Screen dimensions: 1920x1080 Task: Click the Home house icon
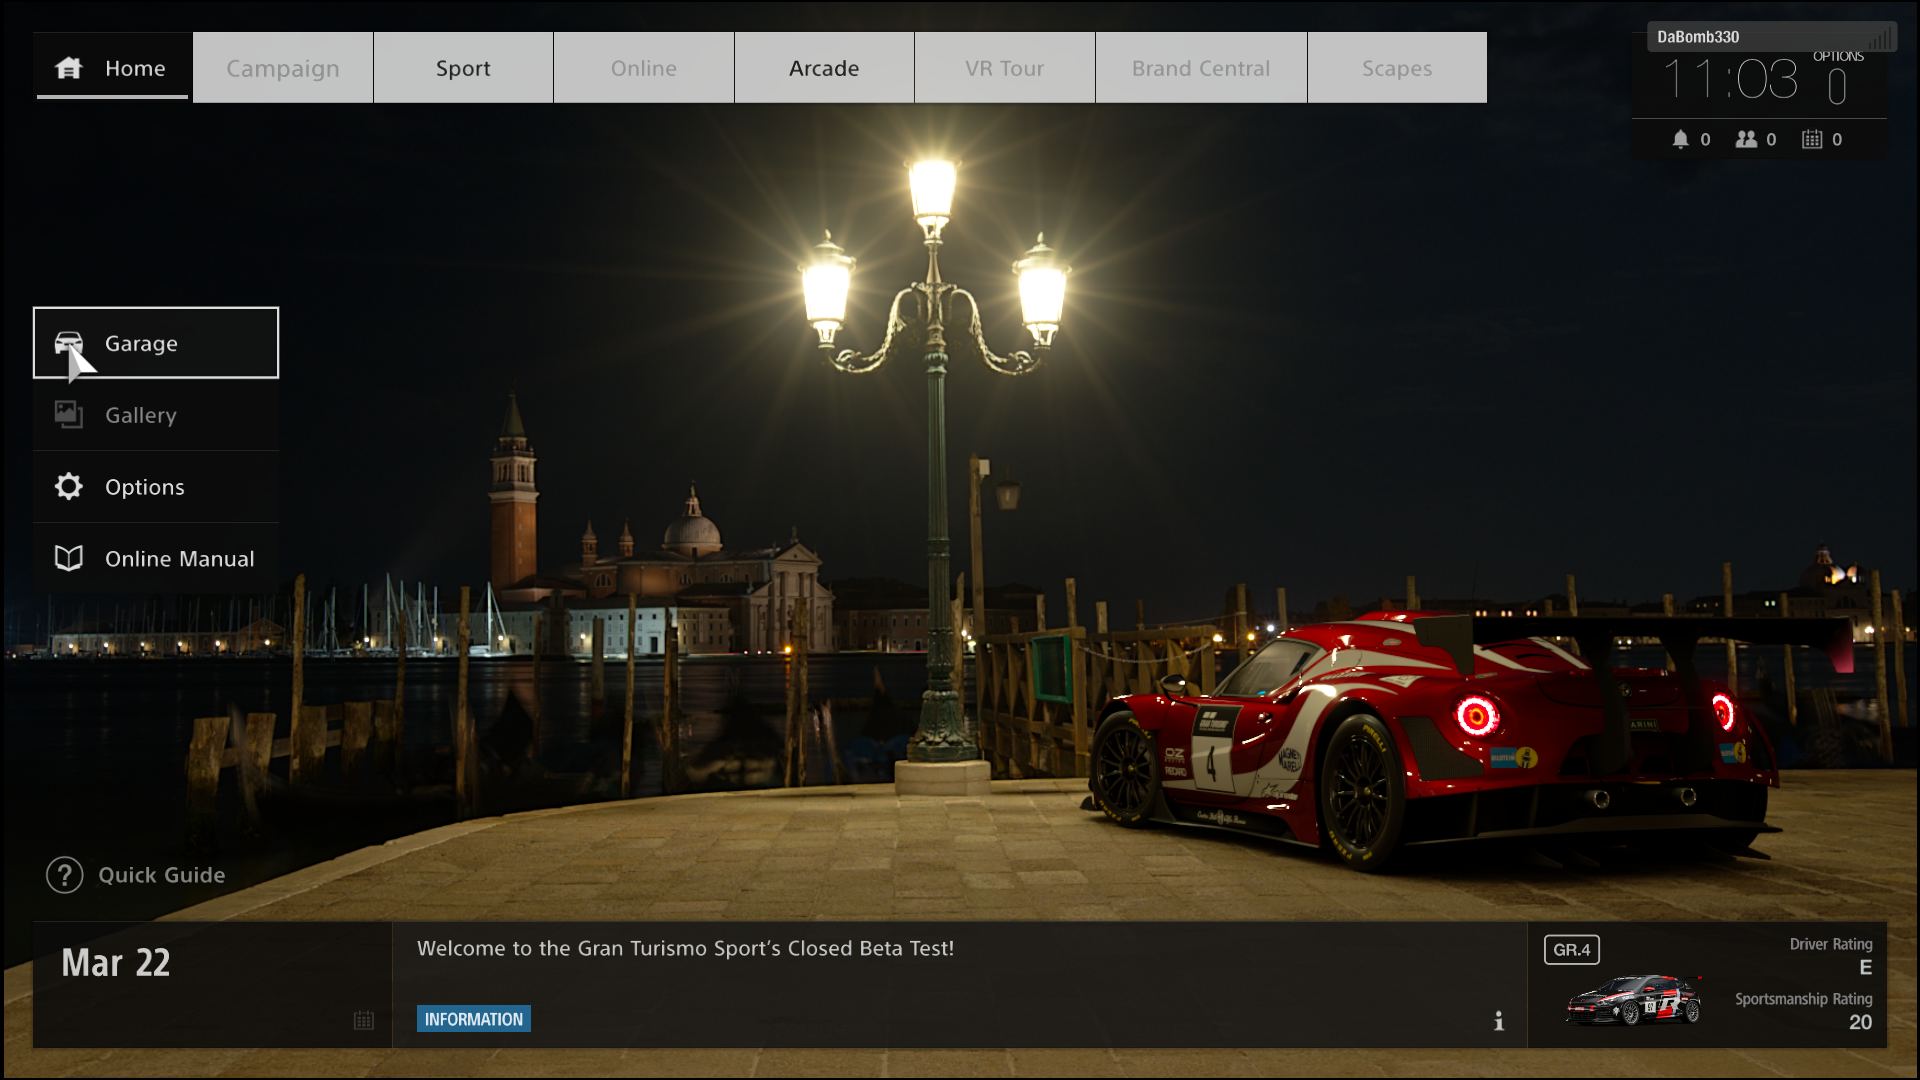pos(69,68)
